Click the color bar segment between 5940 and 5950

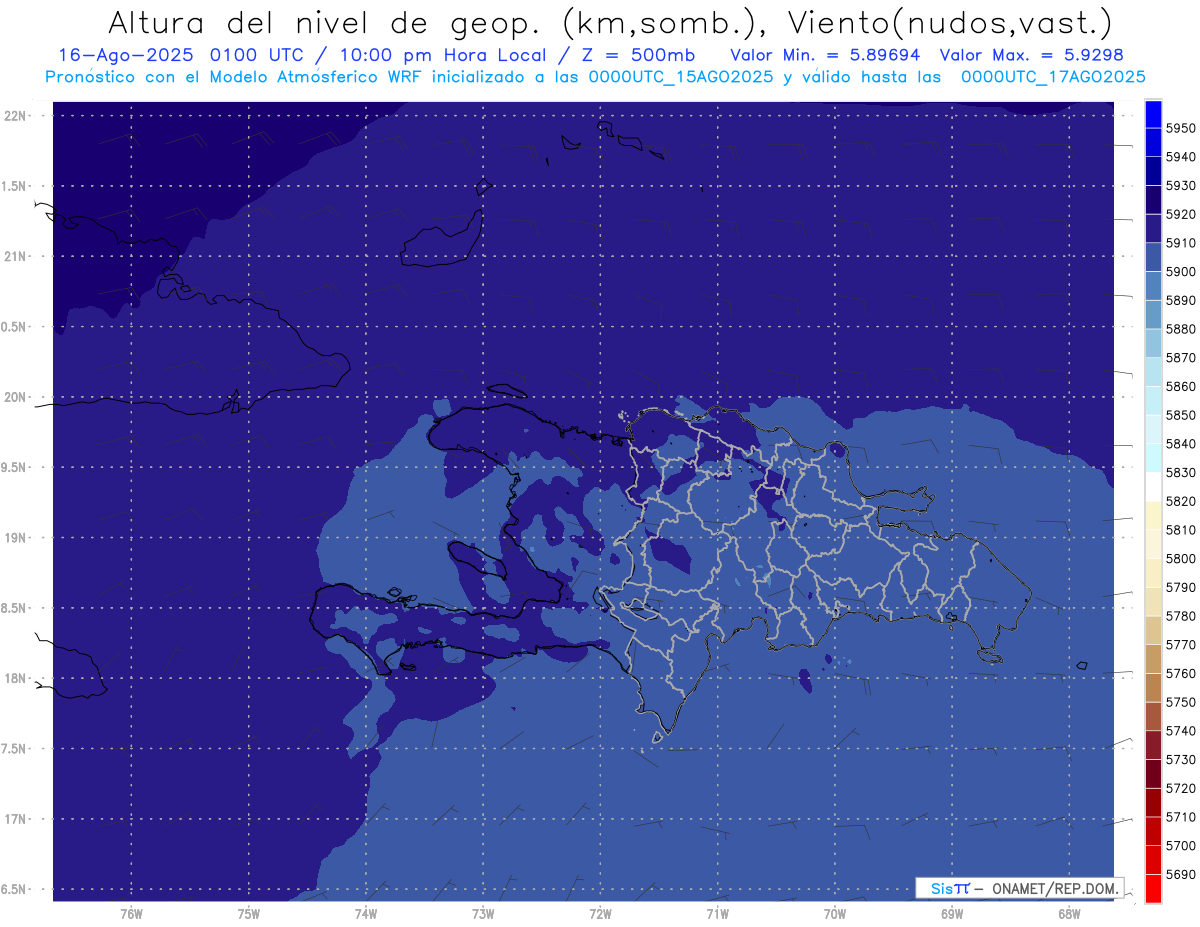[x=1153, y=142]
